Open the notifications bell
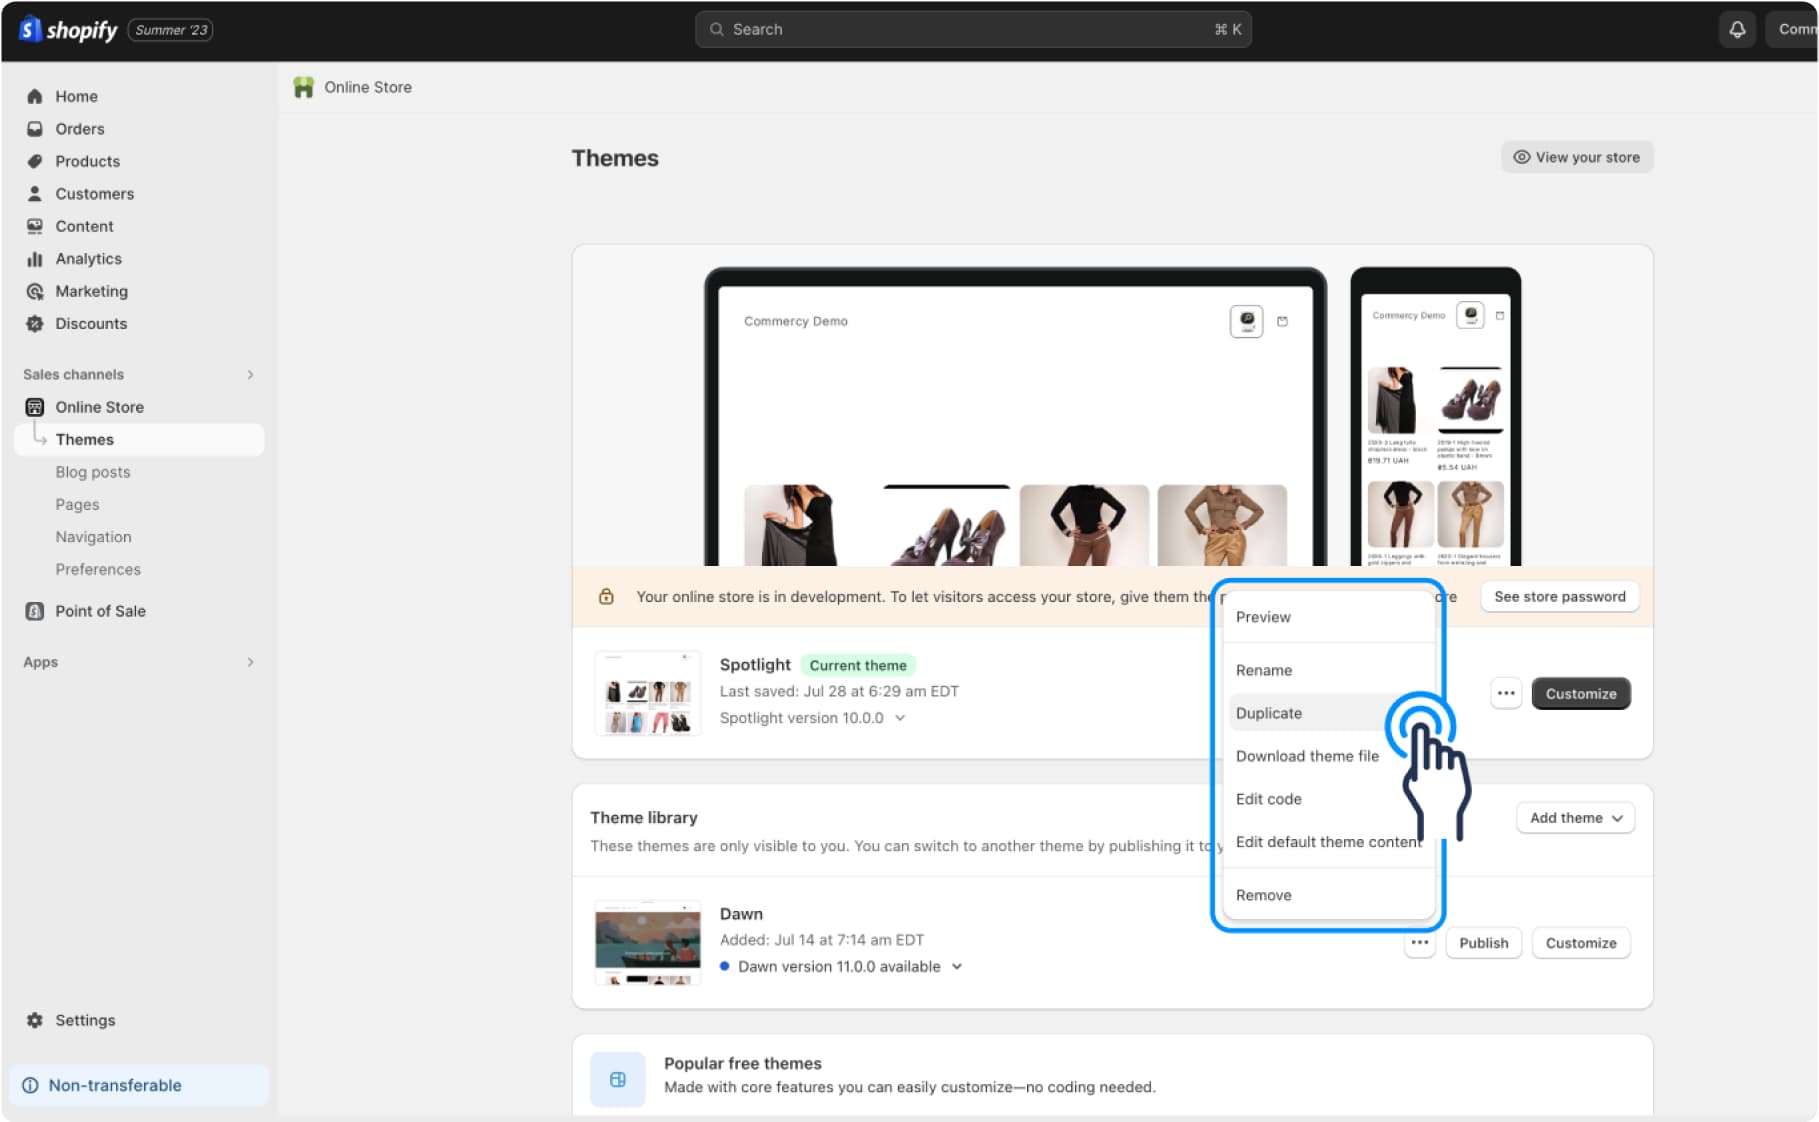 point(1737,29)
